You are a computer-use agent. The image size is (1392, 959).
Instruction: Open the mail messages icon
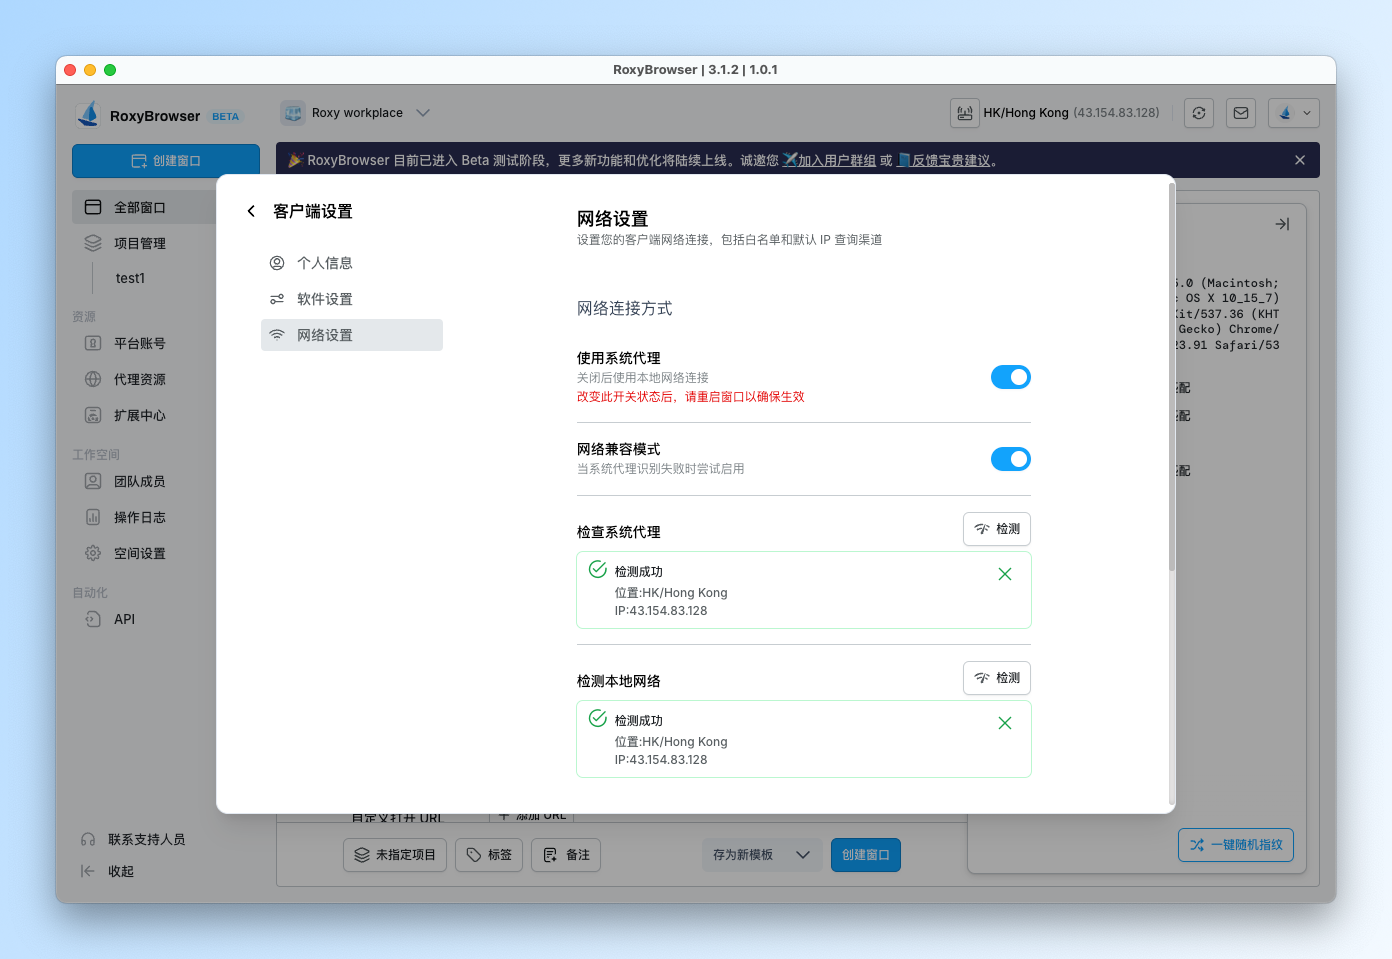pyautogui.click(x=1241, y=113)
